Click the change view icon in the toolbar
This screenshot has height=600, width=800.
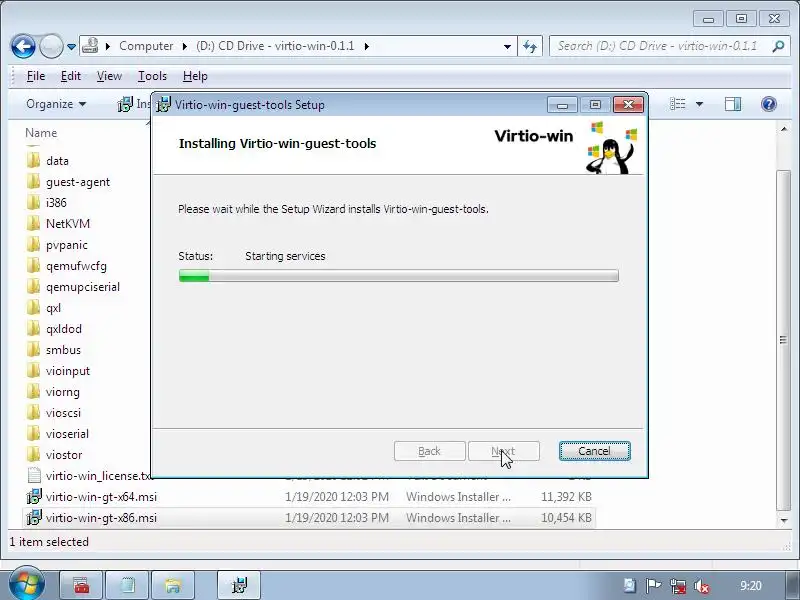pos(678,104)
